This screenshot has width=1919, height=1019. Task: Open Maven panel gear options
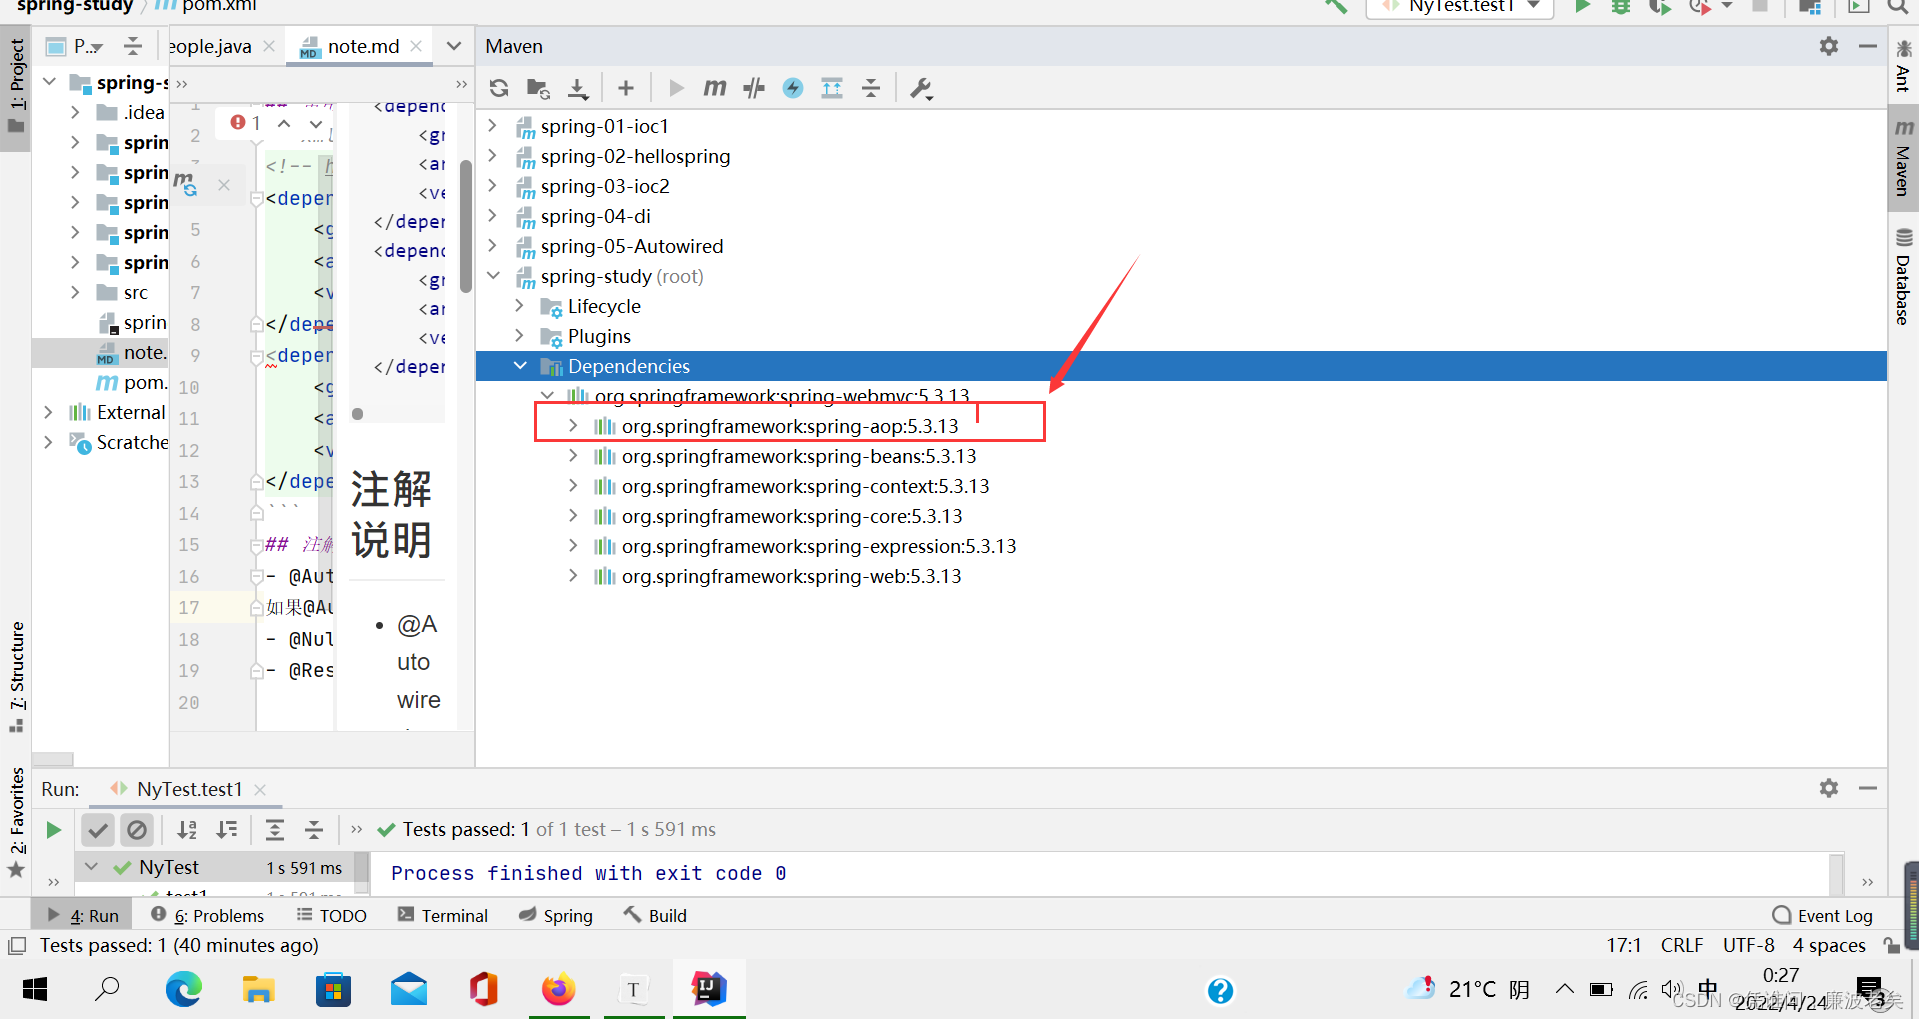point(1829,46)
